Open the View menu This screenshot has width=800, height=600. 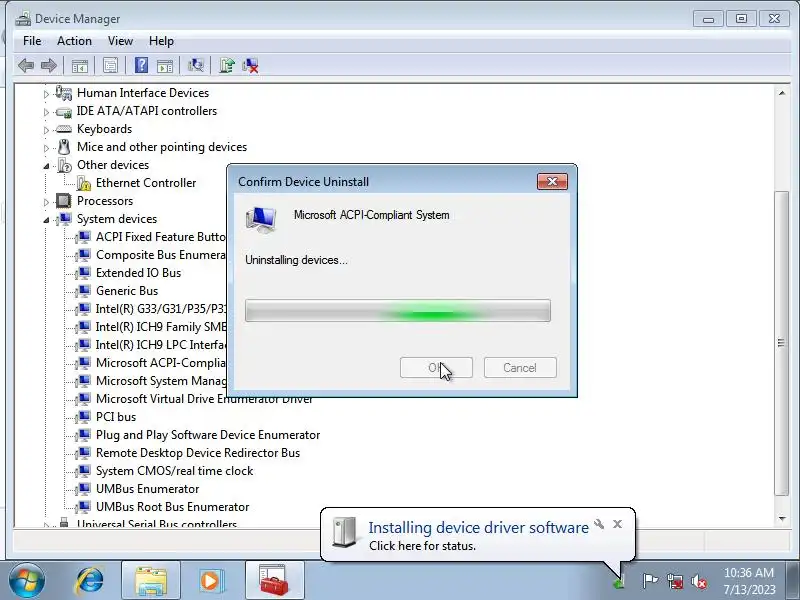point(120,41)
